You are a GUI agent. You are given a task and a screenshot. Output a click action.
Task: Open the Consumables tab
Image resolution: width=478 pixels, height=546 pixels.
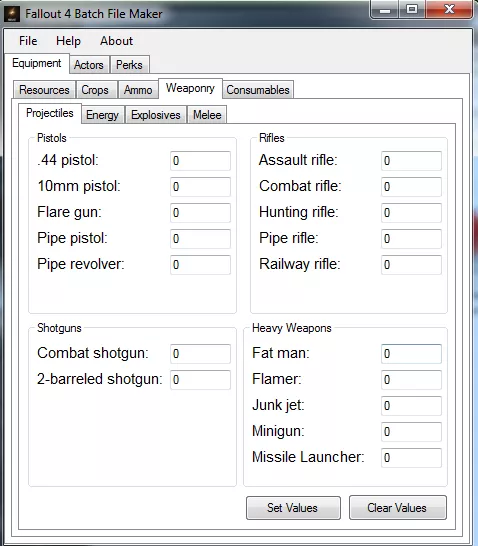click(x=258, y=90)
